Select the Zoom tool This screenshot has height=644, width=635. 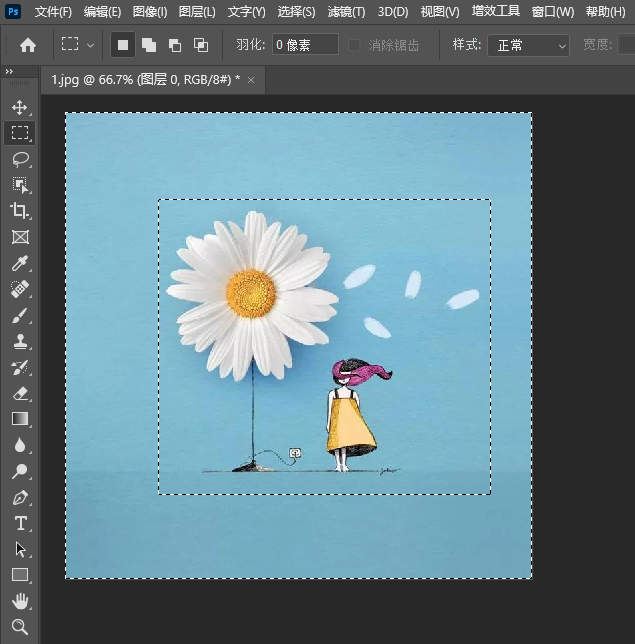[20, 627]
